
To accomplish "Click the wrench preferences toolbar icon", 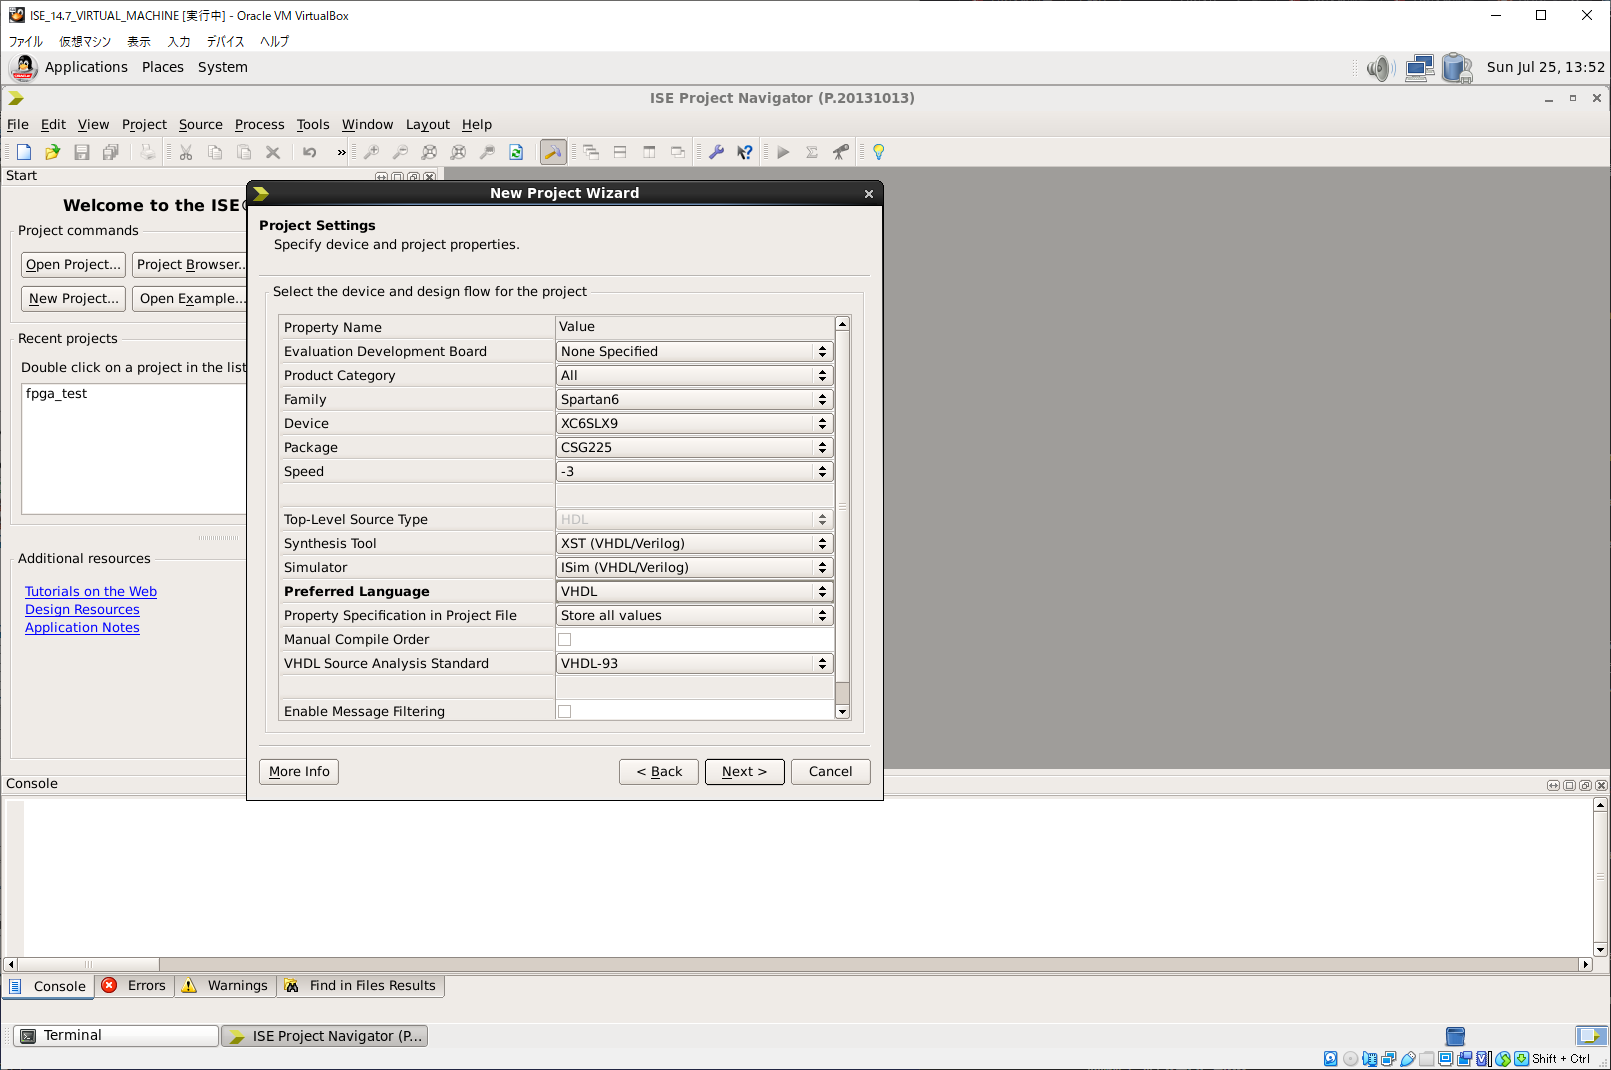I will point(716,152).
